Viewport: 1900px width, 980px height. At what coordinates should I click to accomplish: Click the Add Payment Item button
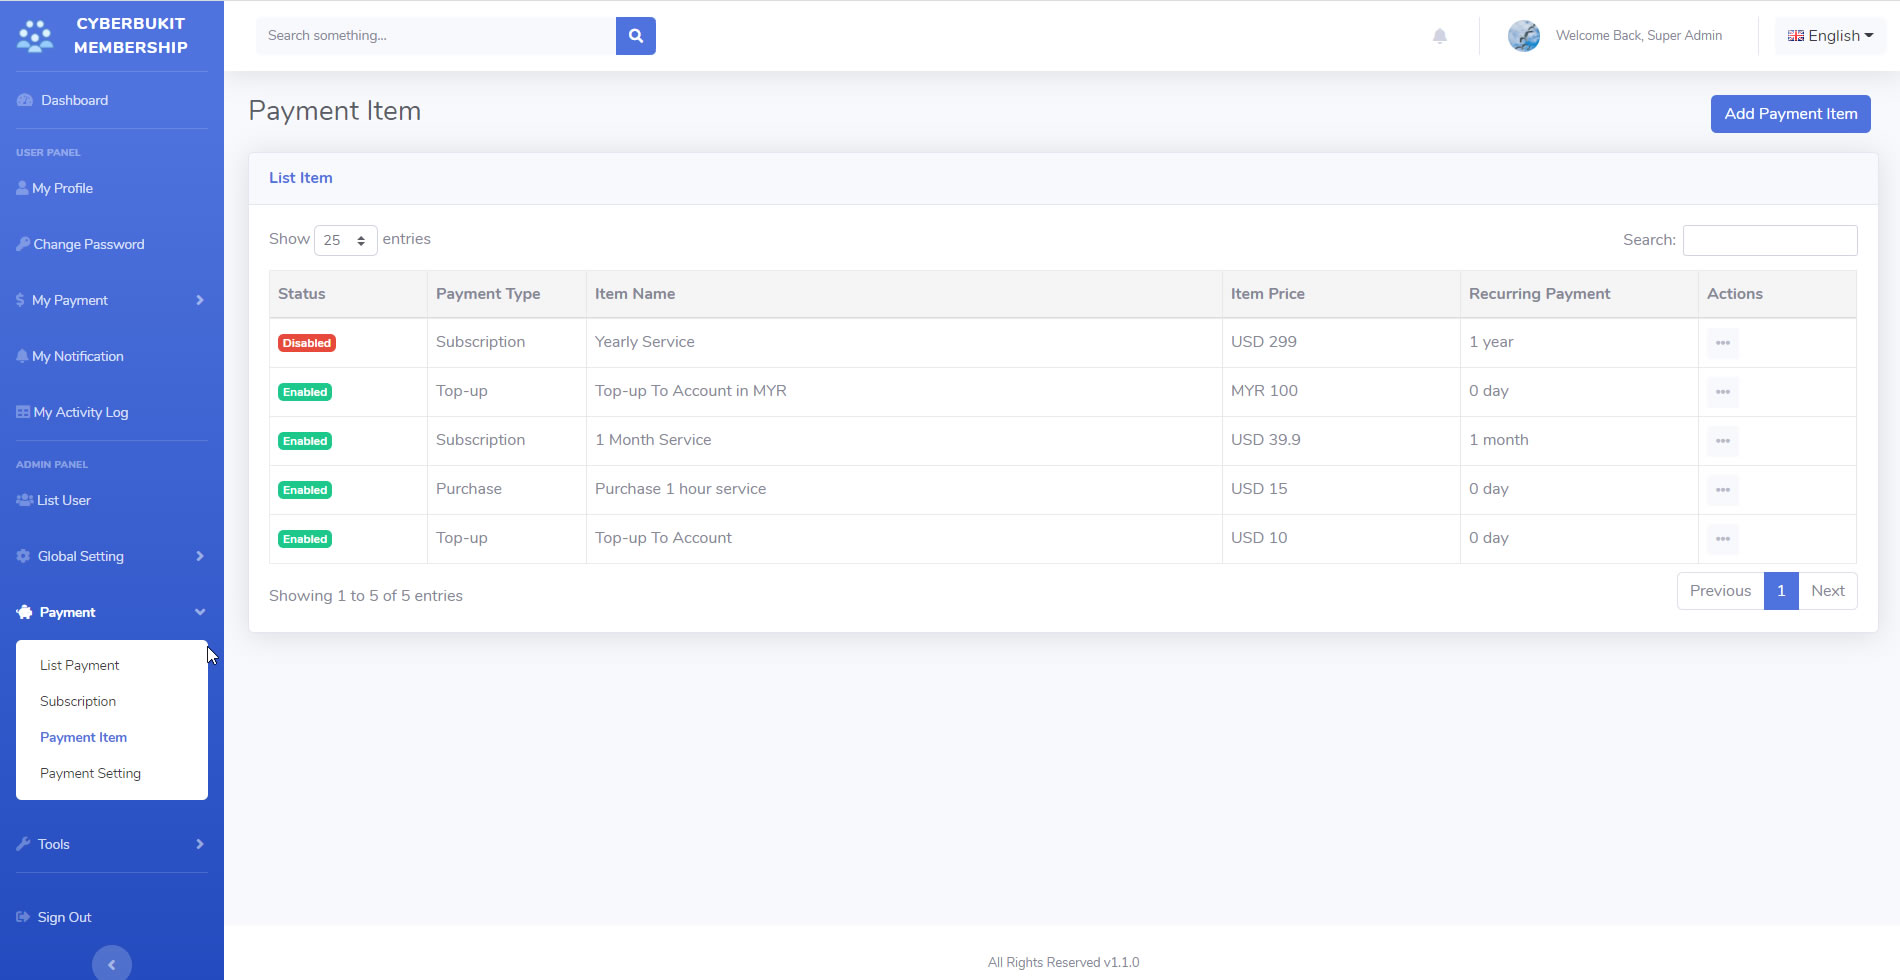pos(1790,114)
